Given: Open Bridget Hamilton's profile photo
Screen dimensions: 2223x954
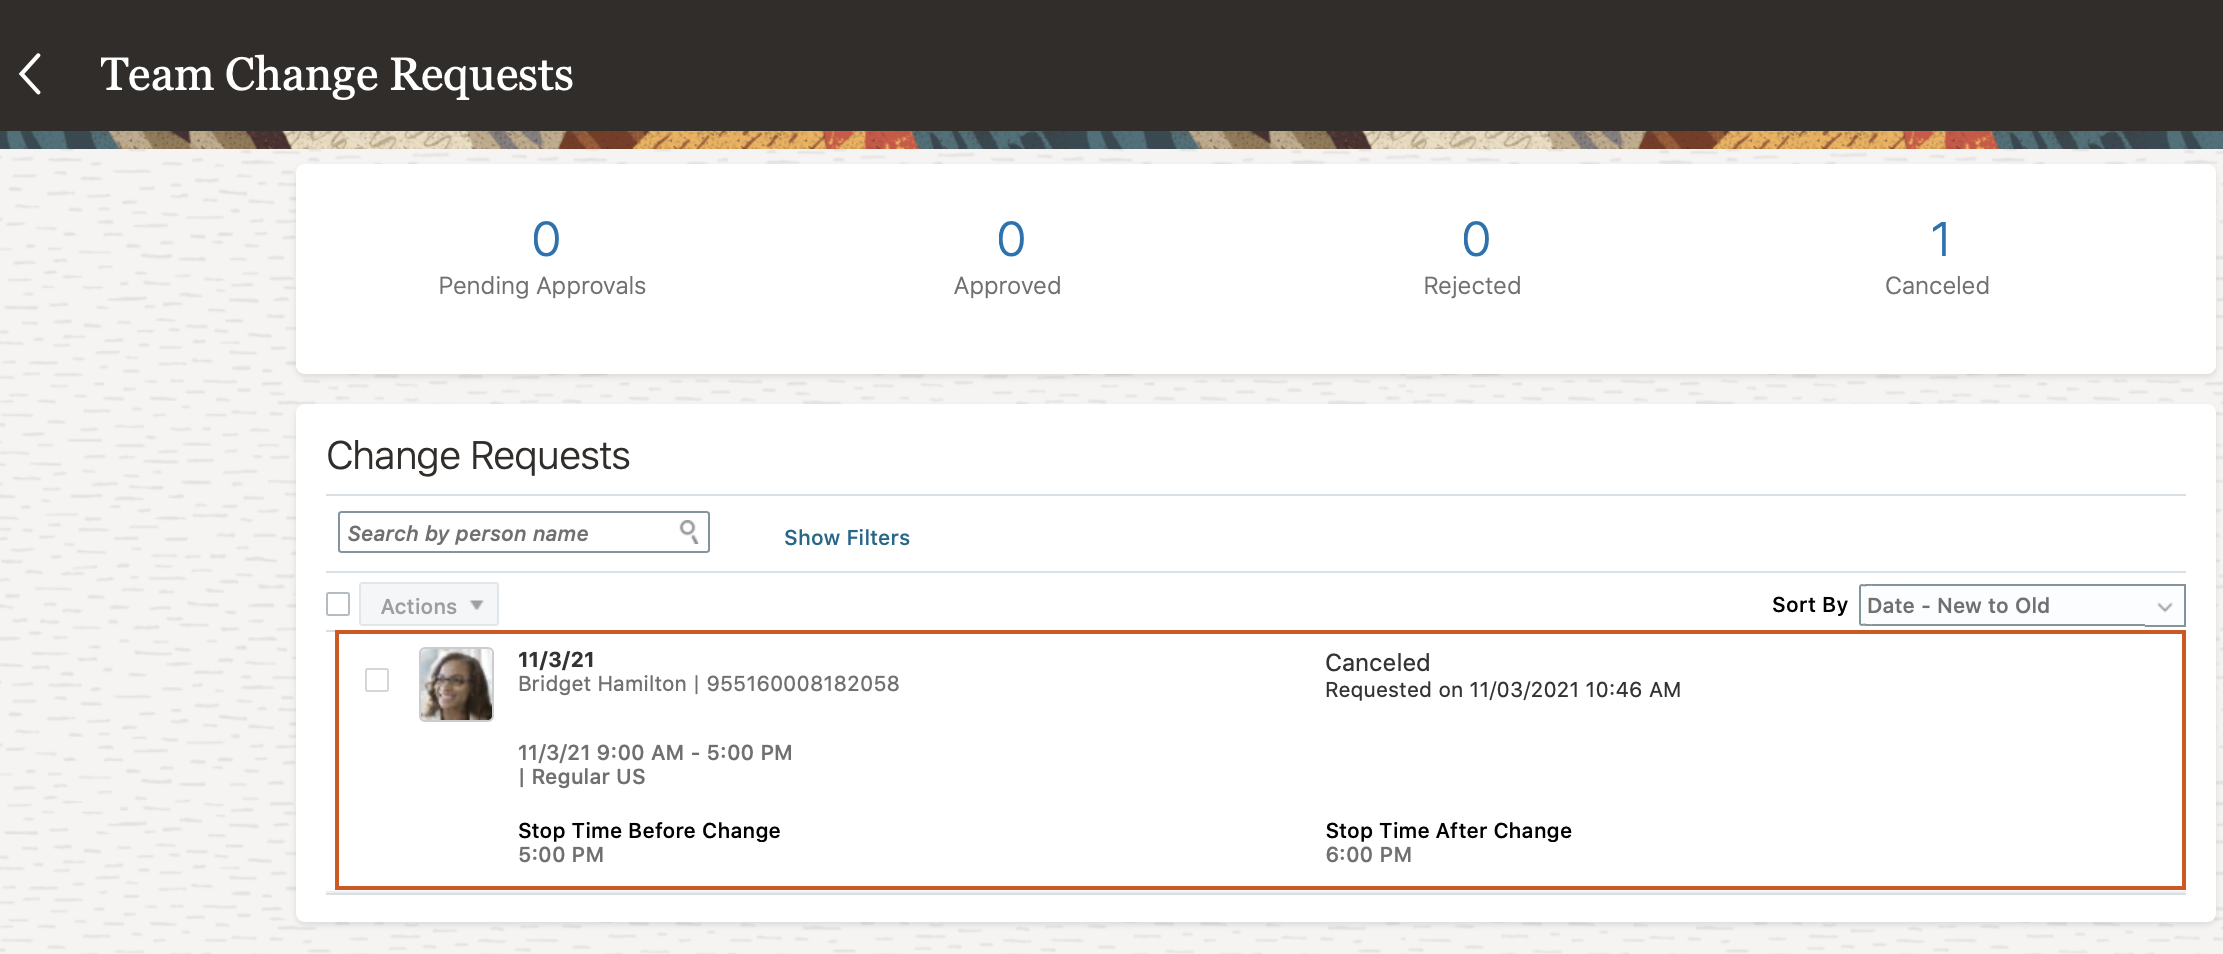Looking at the screenshot, I should 456,684.
